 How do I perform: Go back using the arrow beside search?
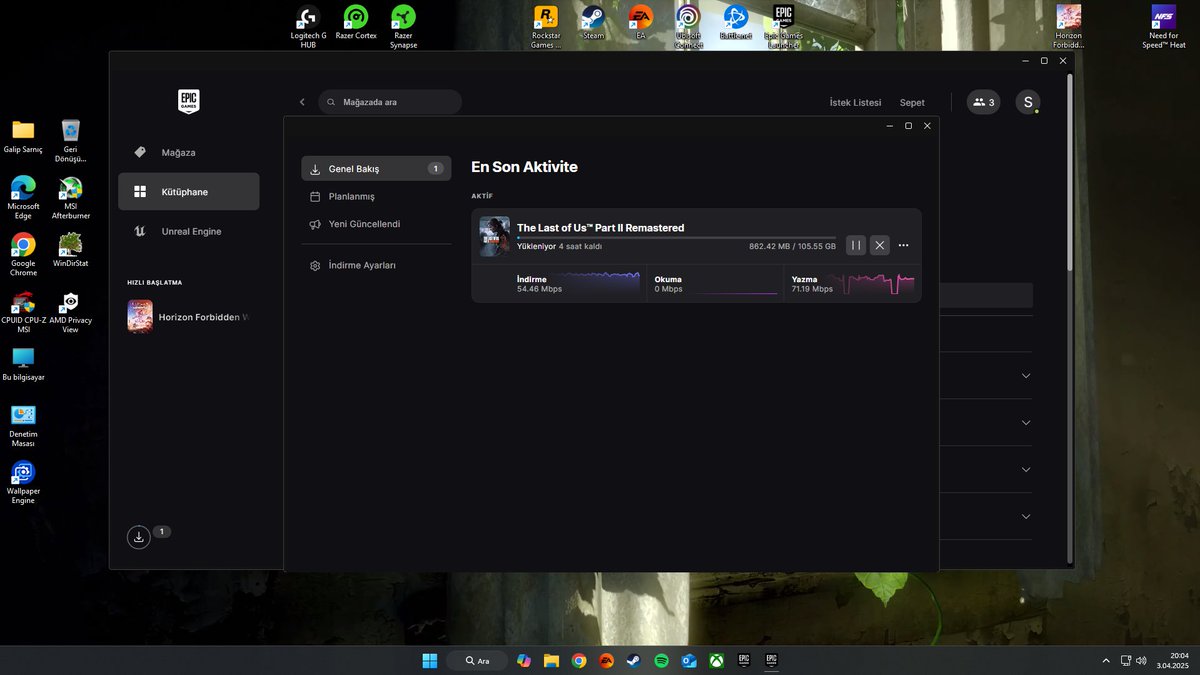click(302, 102)
